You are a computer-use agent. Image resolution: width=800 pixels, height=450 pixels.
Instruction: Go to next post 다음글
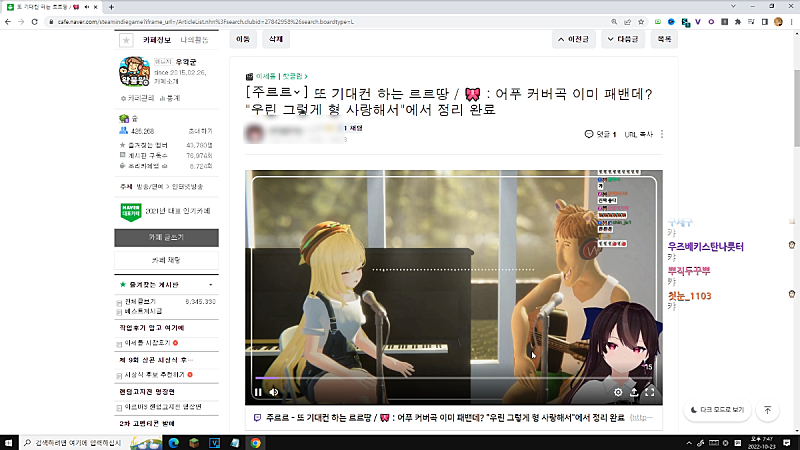(x=623, y=39)
